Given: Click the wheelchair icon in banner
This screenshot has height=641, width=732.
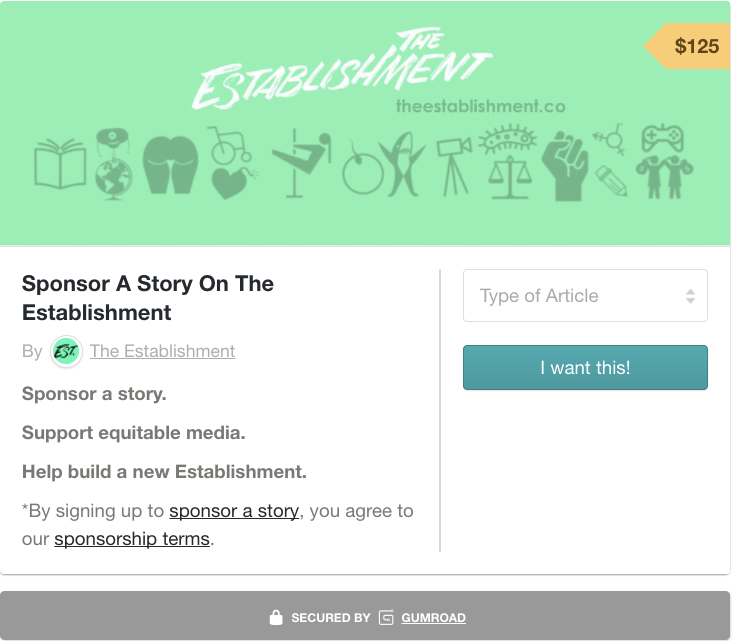Looking at the screenshot, I should (x=224, y=146).
